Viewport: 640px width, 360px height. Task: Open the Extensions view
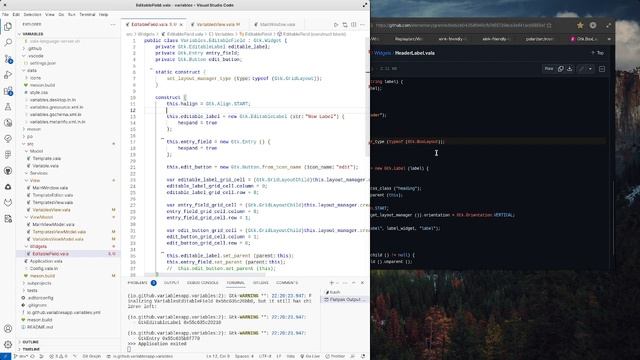point(8,91)
